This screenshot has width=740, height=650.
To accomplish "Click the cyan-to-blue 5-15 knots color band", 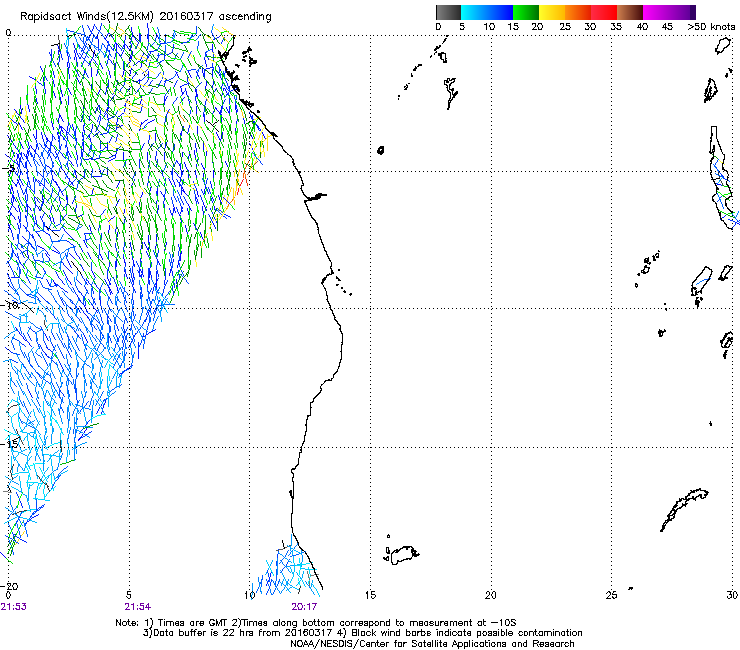I will tap(487, 12).
